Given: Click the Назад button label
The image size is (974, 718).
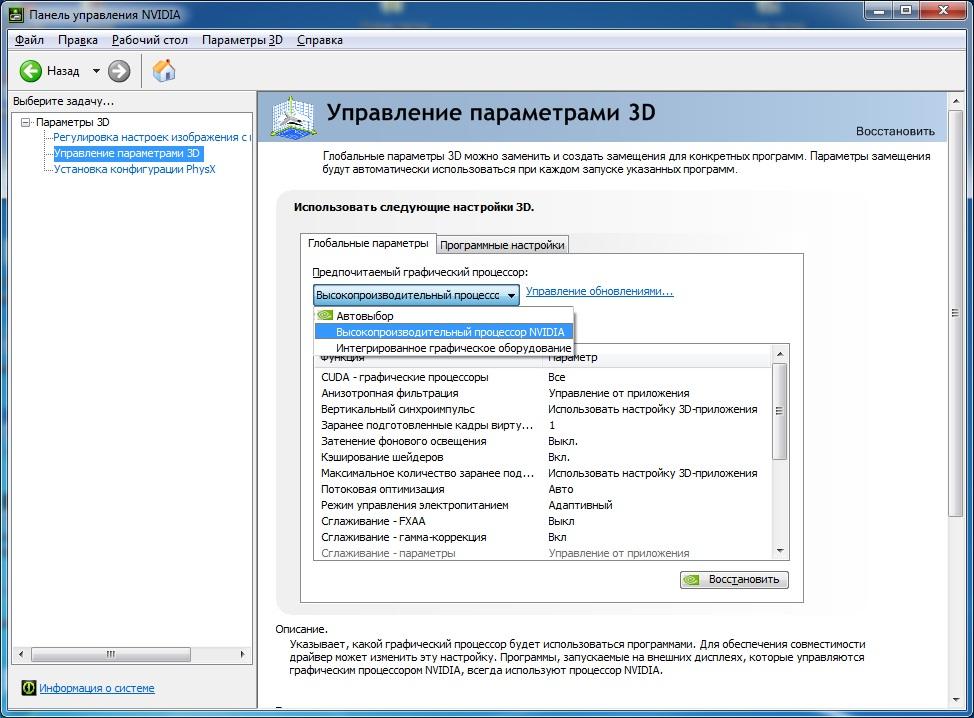Looking at the screenshot, I should tap(63, 71).
